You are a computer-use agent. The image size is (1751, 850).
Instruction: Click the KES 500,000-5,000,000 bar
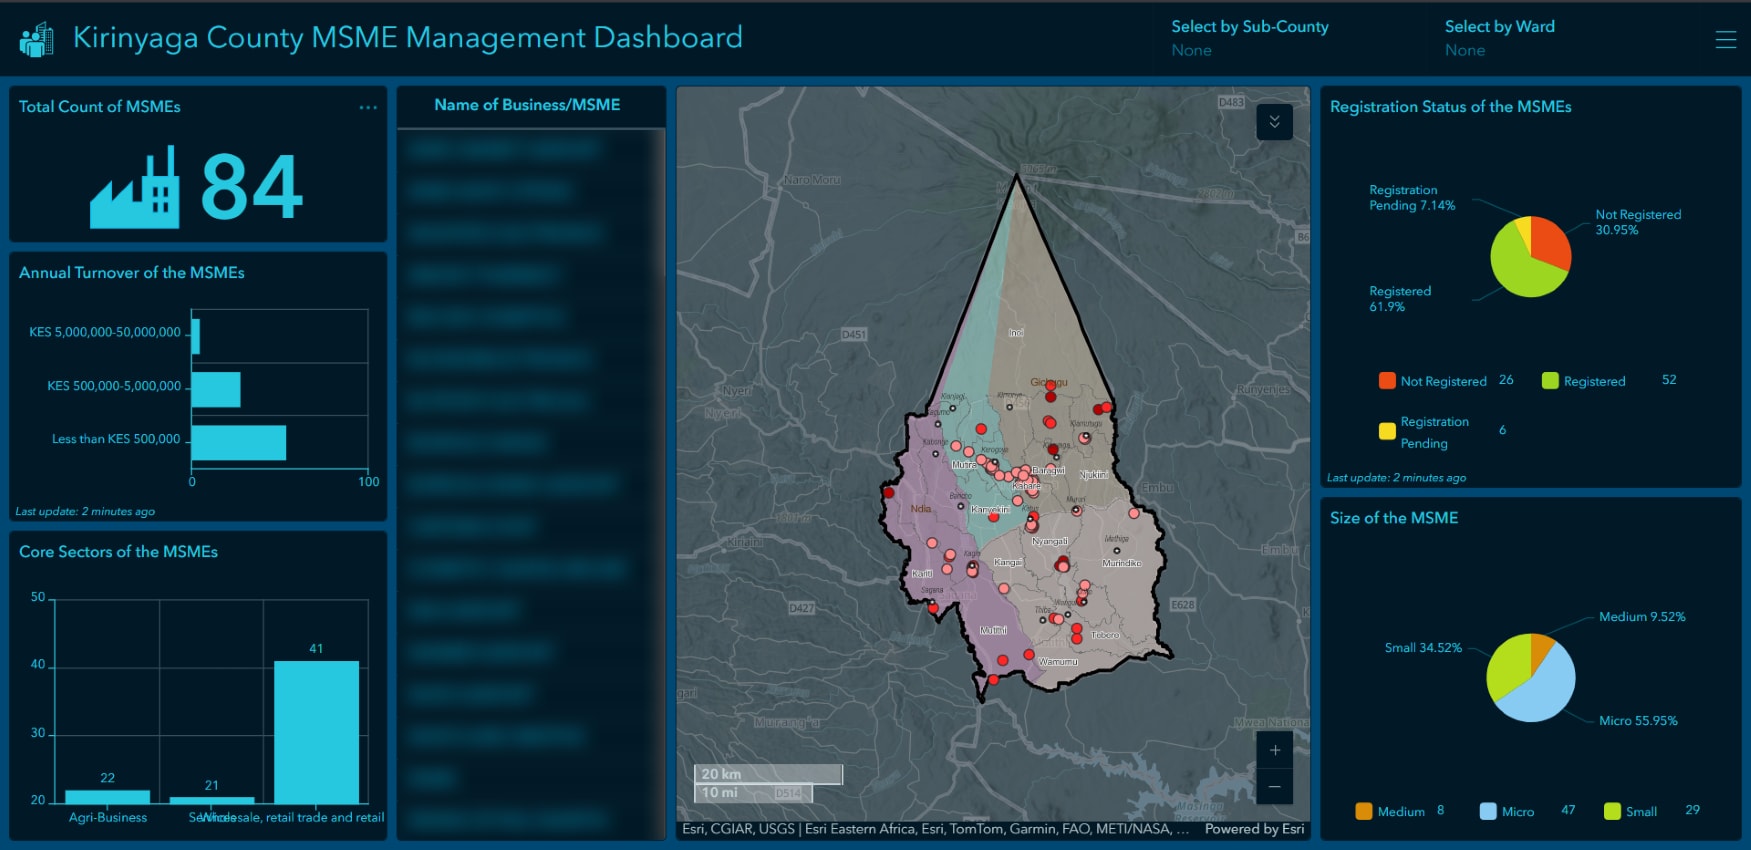pyautogui.click(x=215, y=389)
